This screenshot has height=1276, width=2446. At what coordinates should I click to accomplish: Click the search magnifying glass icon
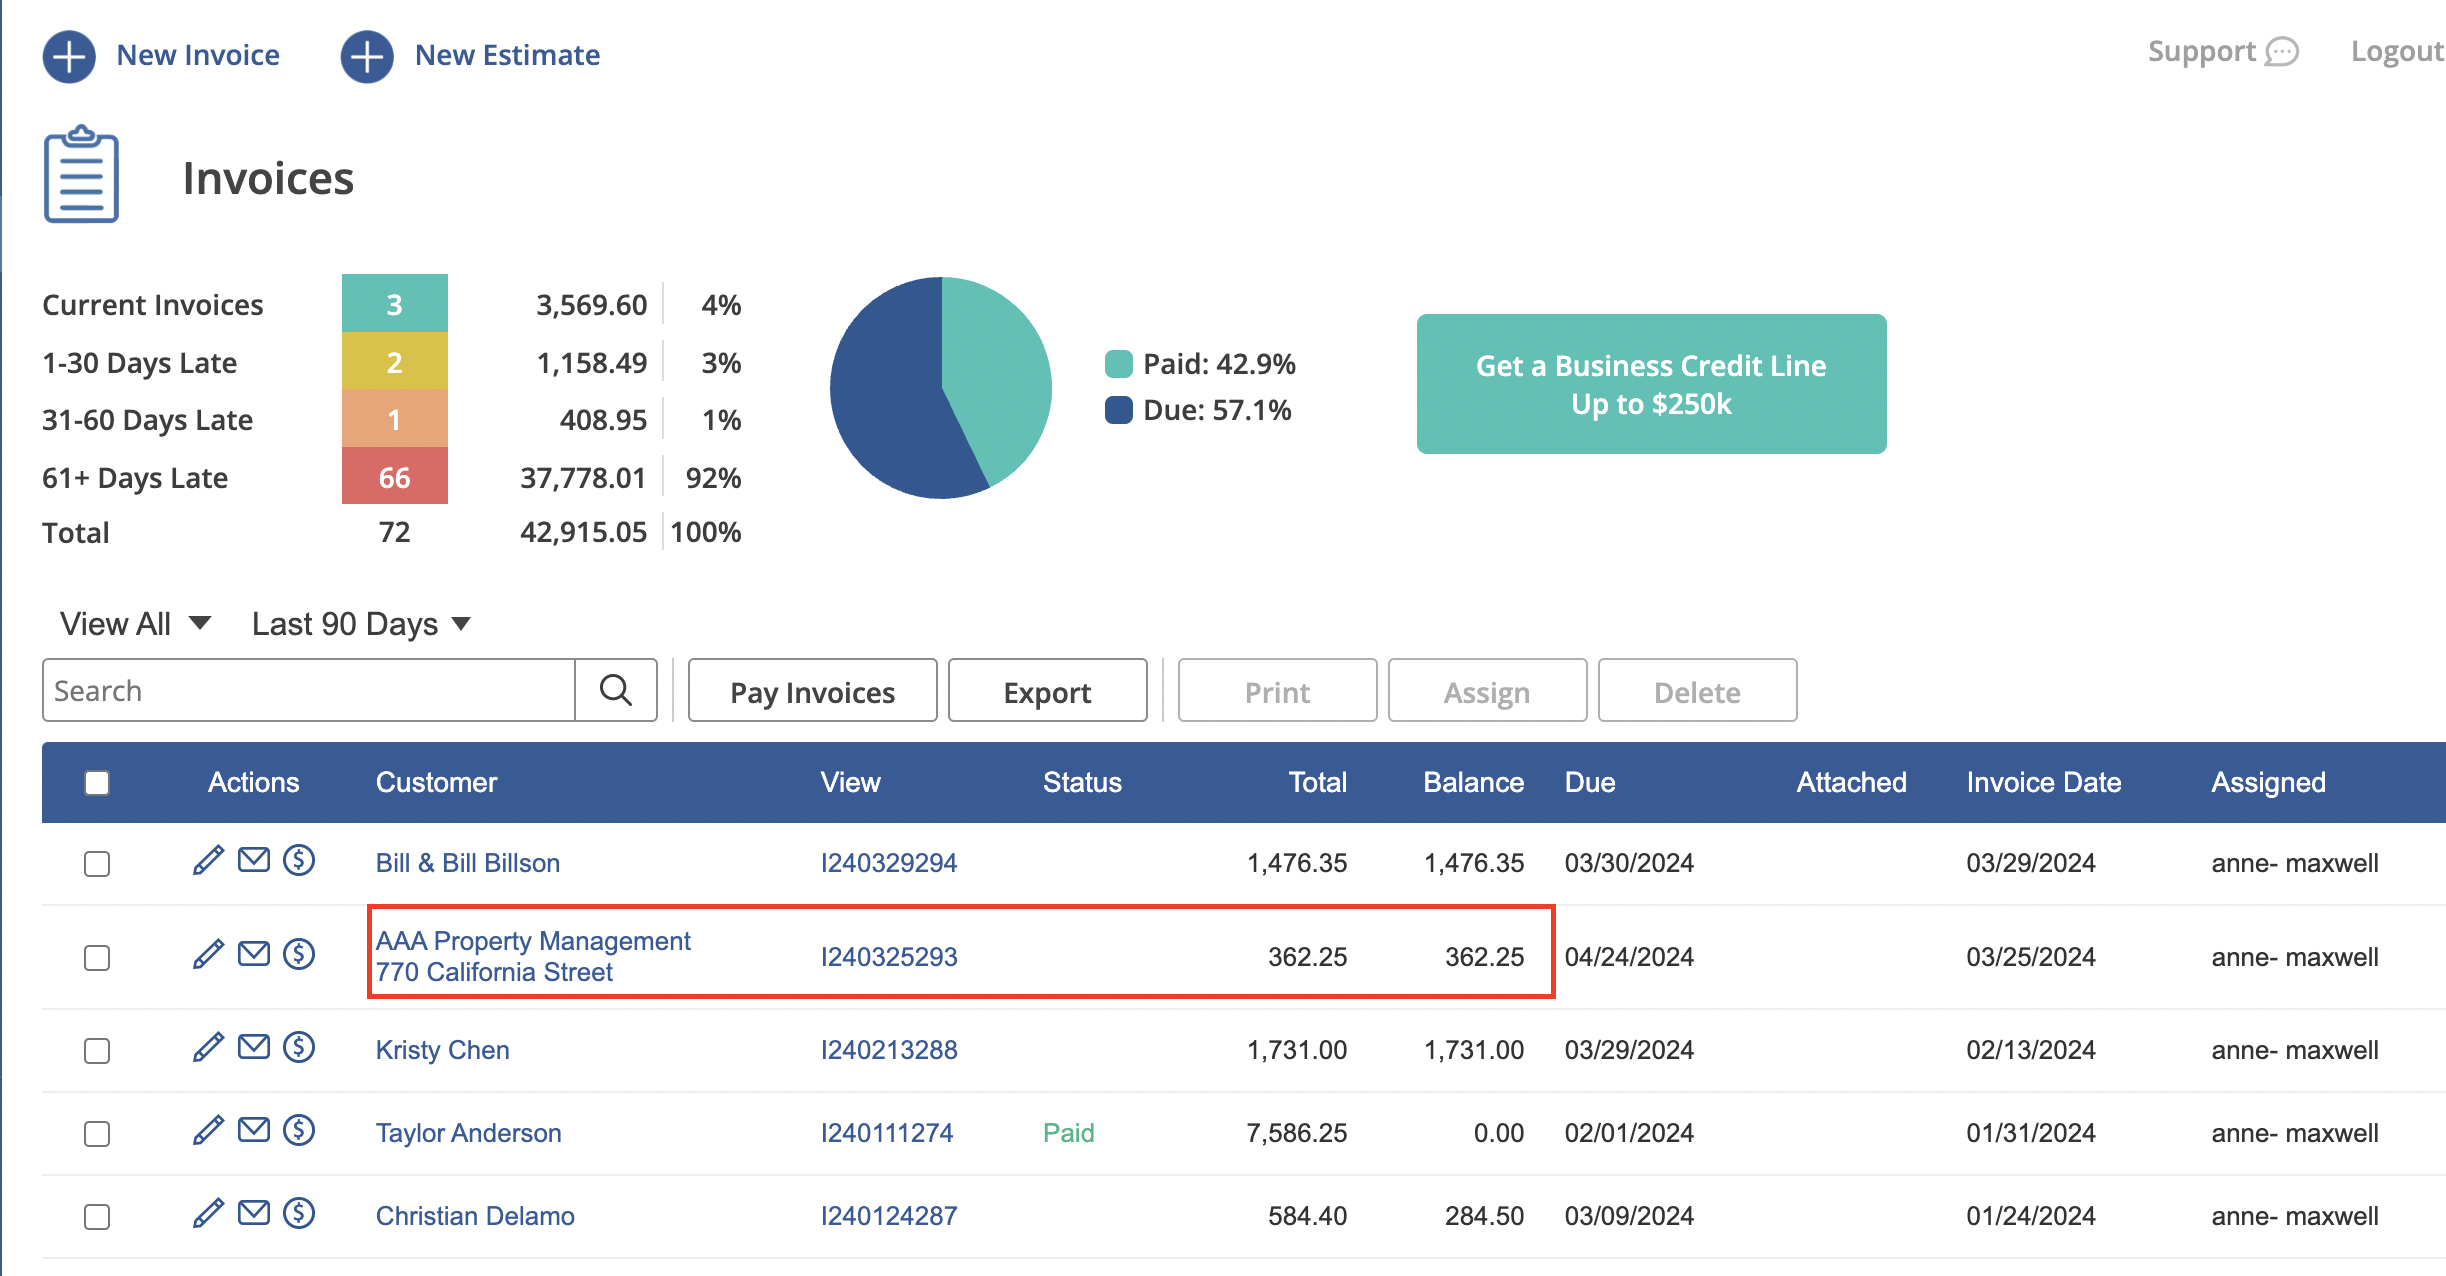tap(616, 690)
